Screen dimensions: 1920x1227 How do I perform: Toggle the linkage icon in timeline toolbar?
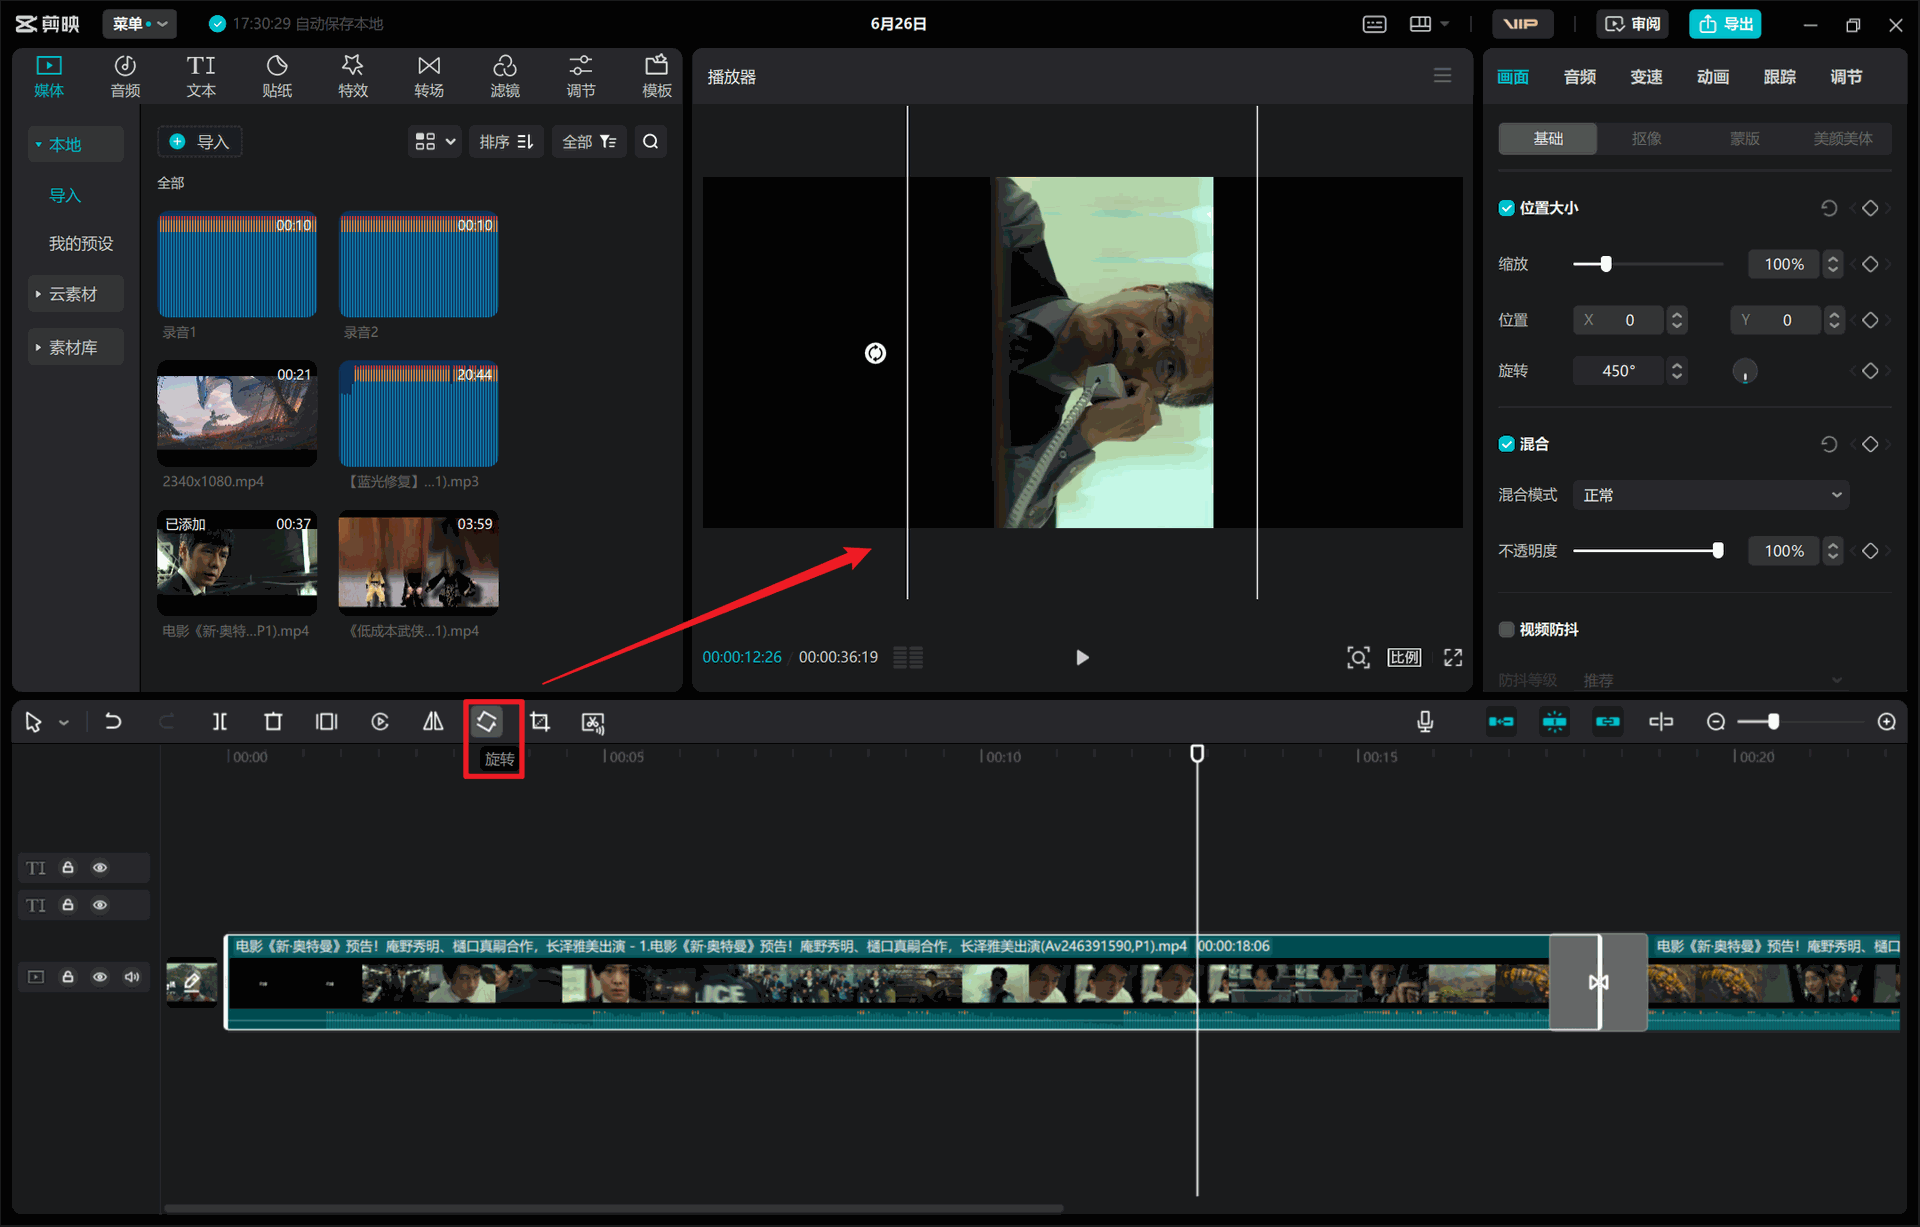[x=1607, y=722]
